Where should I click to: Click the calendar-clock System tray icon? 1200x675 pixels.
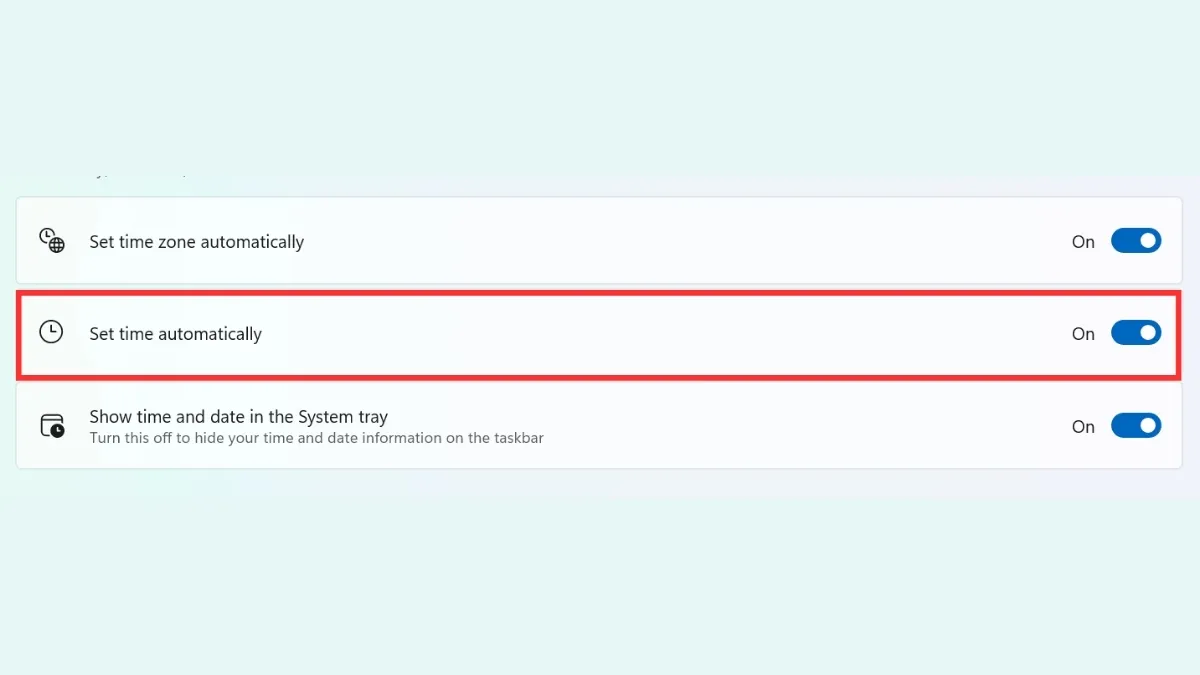(51, 424)
